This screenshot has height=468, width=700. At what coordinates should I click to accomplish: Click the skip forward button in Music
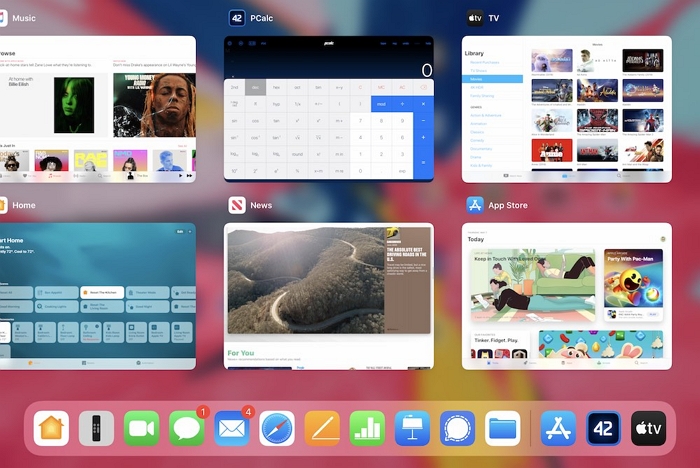[190, 176]
